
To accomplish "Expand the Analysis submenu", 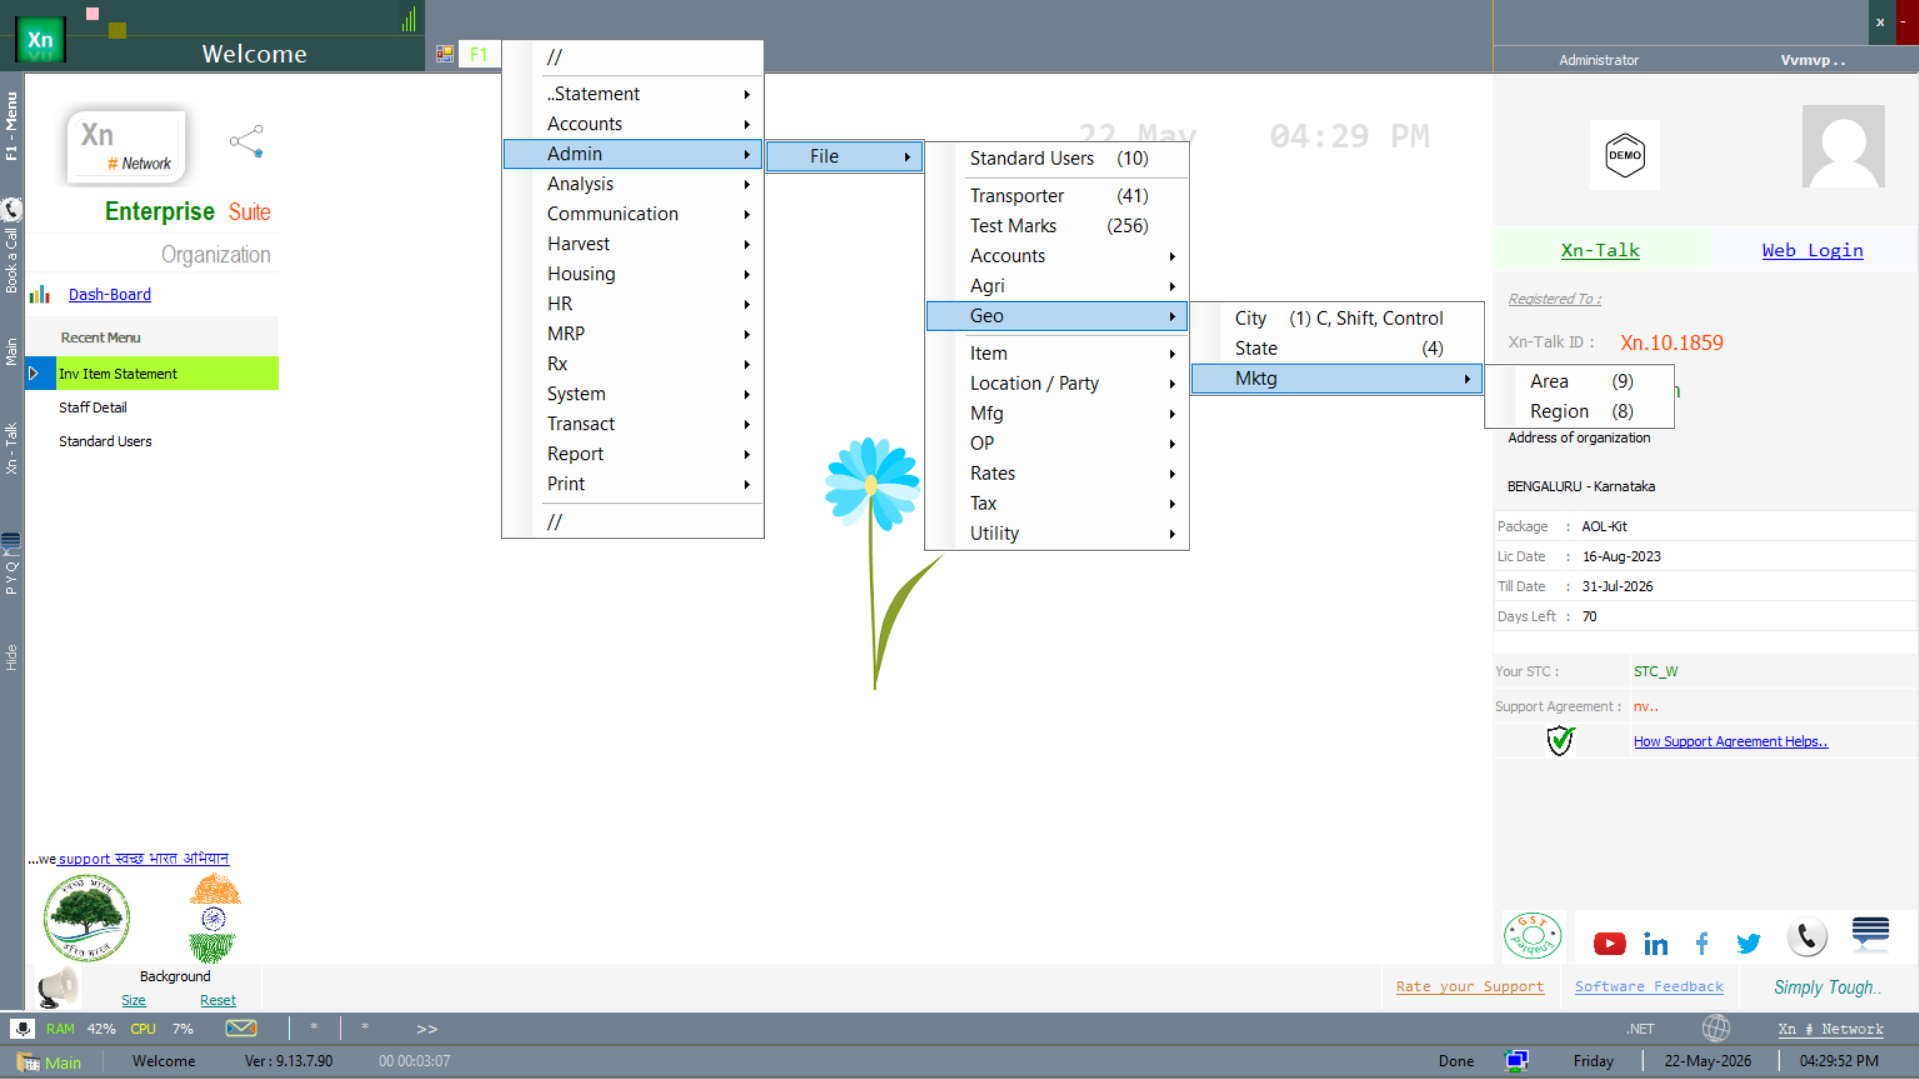I will click(633, 184).
